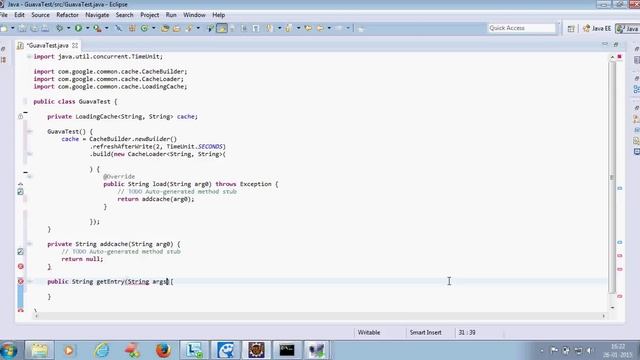
Task: Toggle Block Selection mode icon
Action: click(x=244, y=28)
